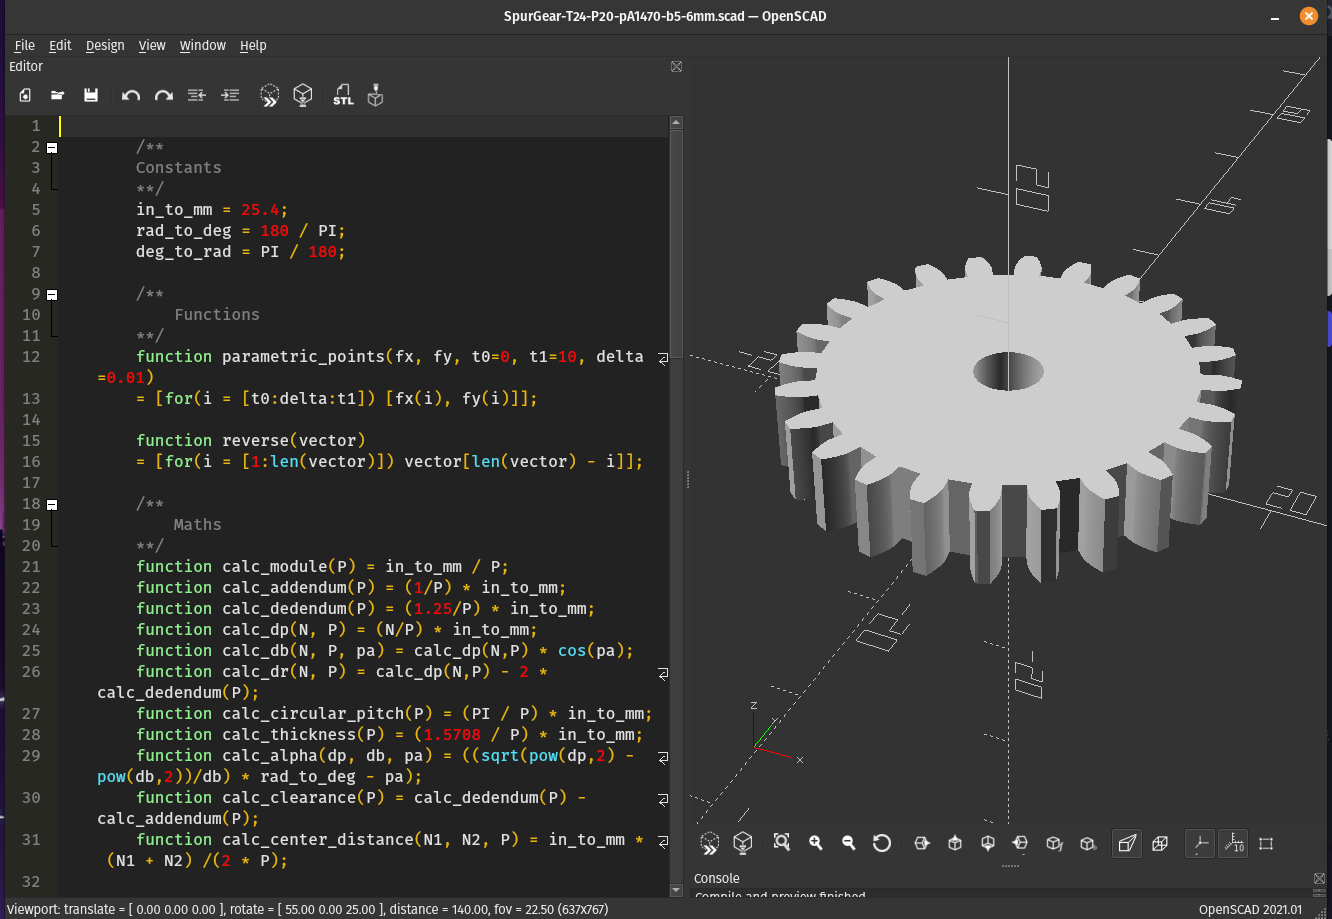Reset the 3D view
1332x919 pixels.
[882, 843]
